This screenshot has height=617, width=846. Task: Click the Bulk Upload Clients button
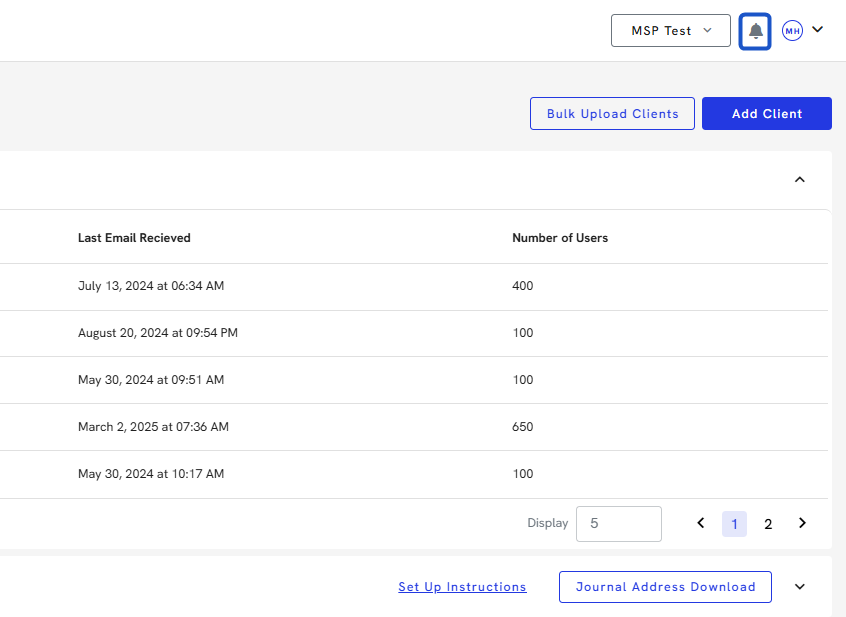click(x=612, y=114)
